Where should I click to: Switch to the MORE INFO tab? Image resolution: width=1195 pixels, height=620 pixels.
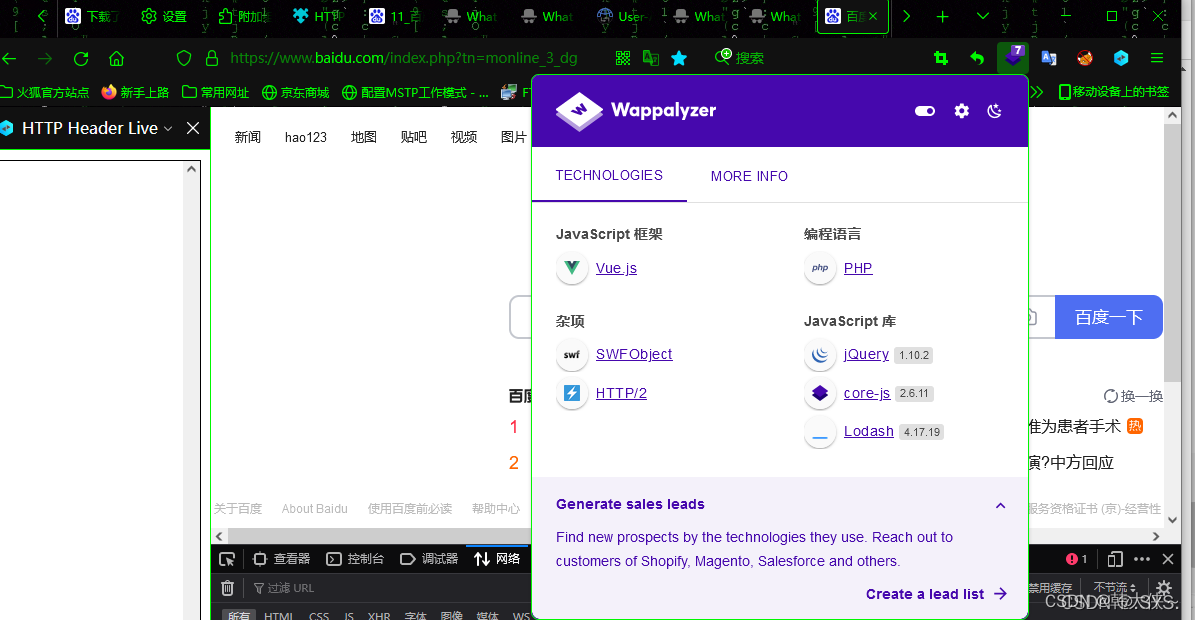coord(749,176)
